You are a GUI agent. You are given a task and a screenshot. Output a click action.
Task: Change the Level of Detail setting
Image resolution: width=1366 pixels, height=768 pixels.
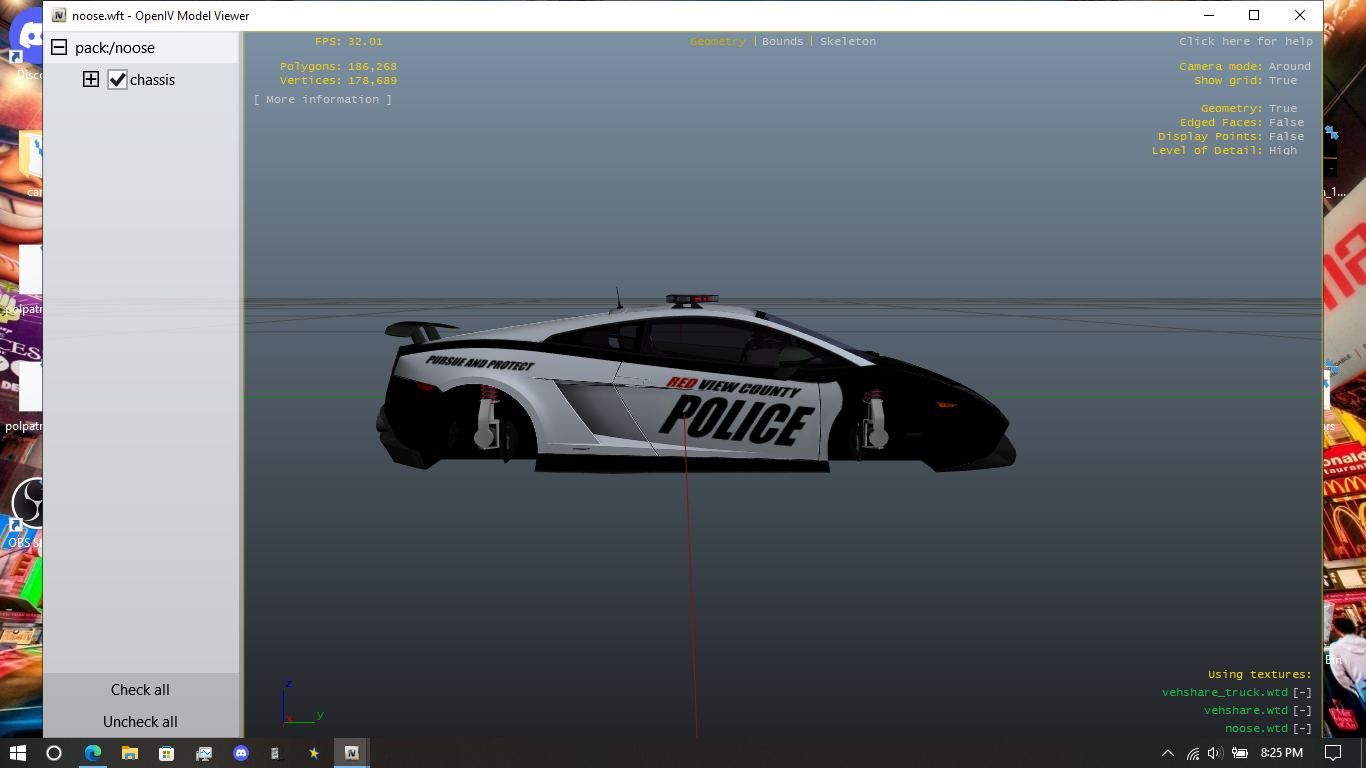1282,151
